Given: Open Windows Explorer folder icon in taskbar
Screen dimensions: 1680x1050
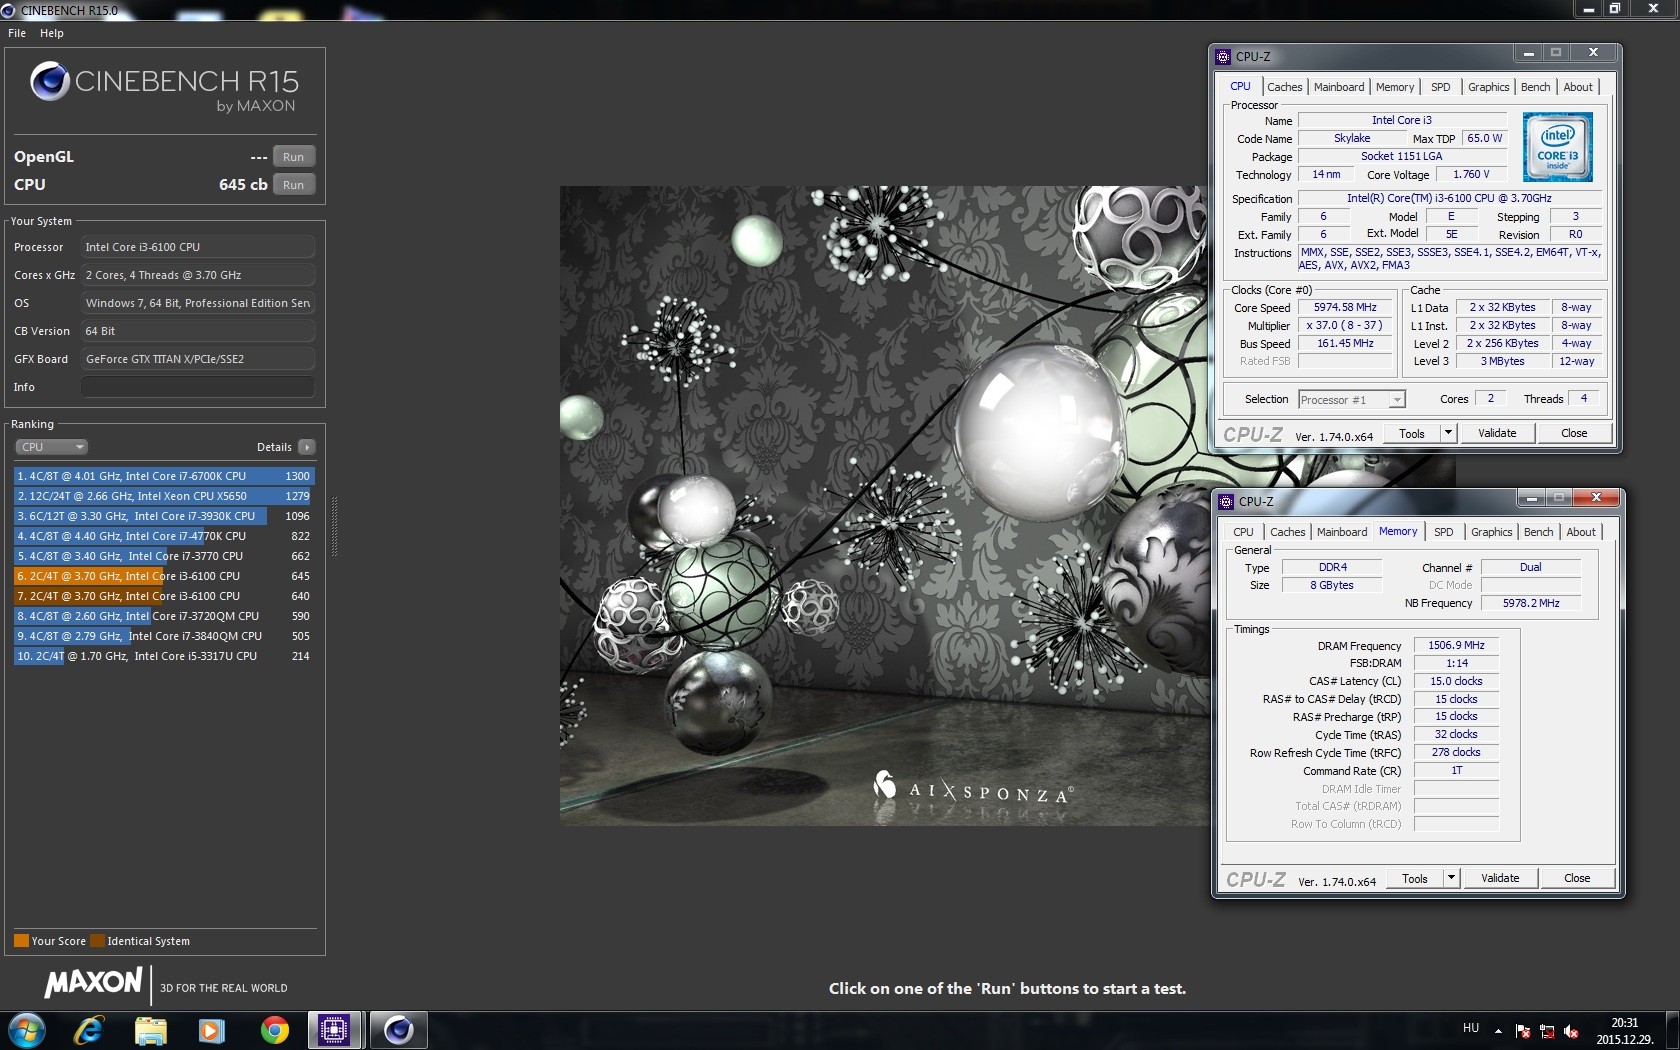Looking at the screenshot, I should [x=150, y=1029].
